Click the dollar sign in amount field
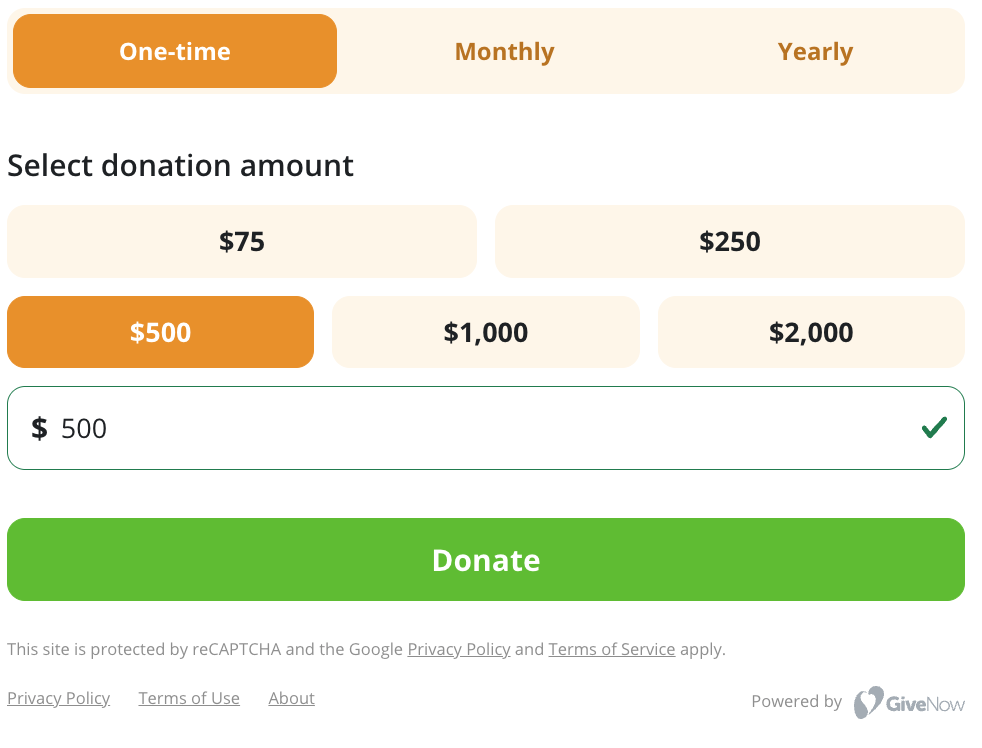 (x=39, y=429)
